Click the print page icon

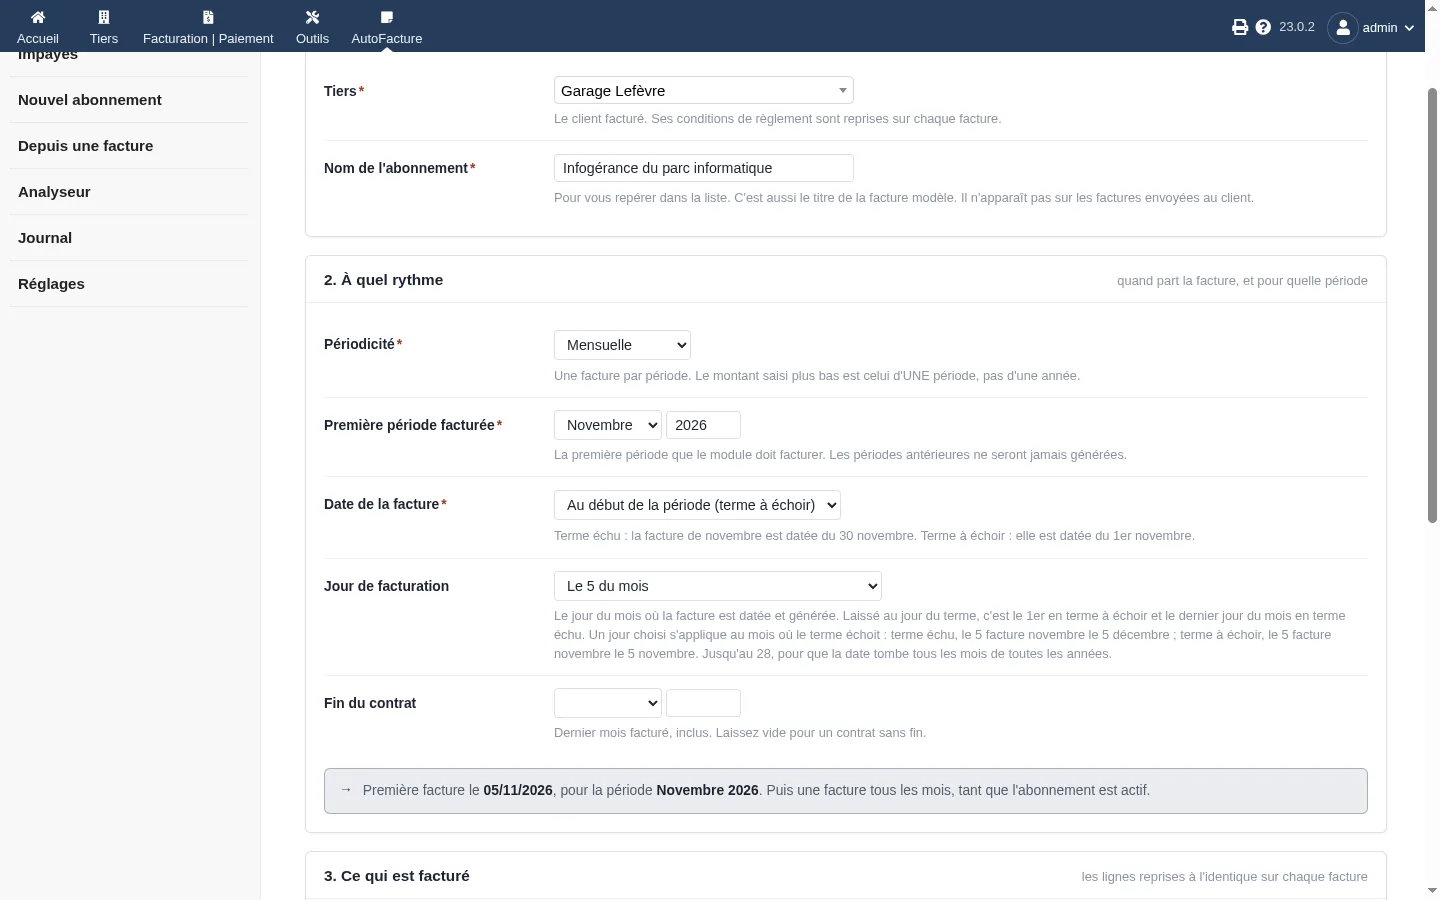coord(1240,27)
